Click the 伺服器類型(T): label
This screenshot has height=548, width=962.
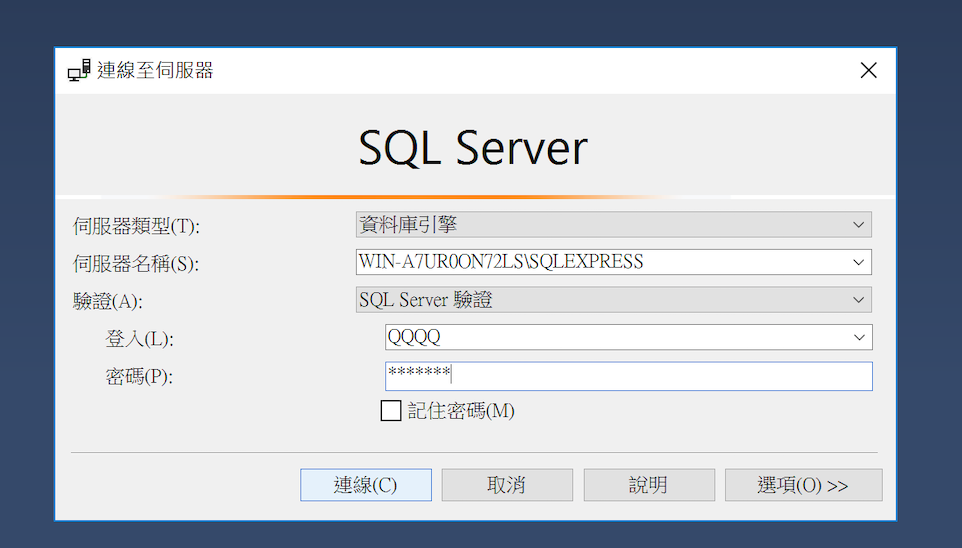point(136,226)
